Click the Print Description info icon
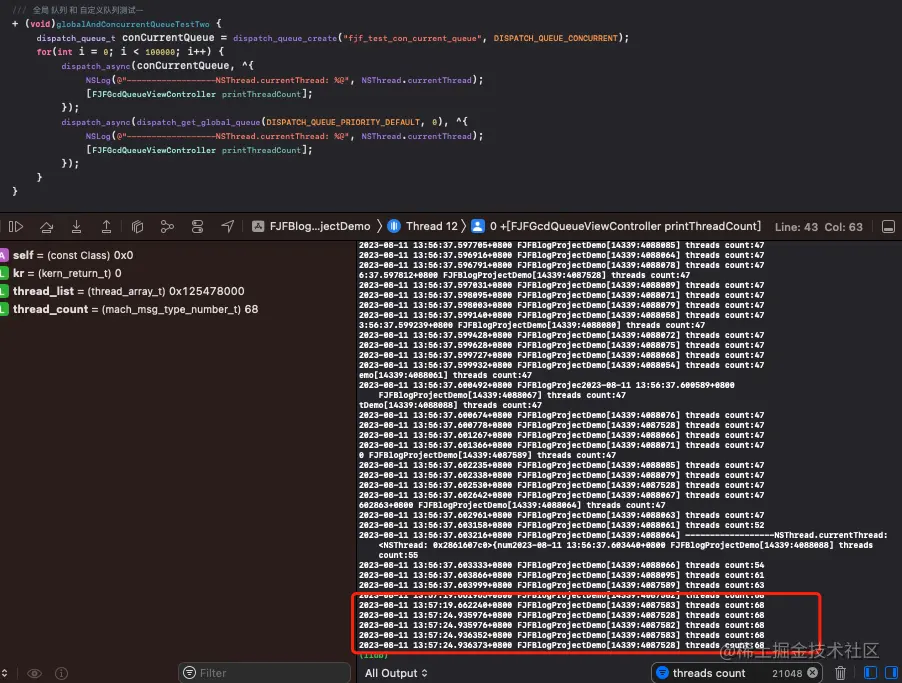Screen dimensions: 902x683 [x=62, y=673]
